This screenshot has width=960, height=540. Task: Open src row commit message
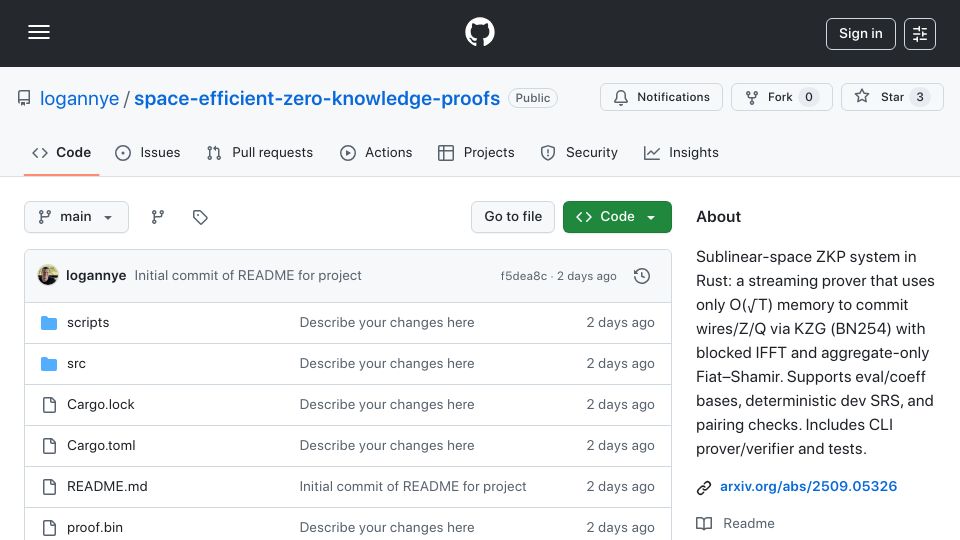tap(387, 364)
